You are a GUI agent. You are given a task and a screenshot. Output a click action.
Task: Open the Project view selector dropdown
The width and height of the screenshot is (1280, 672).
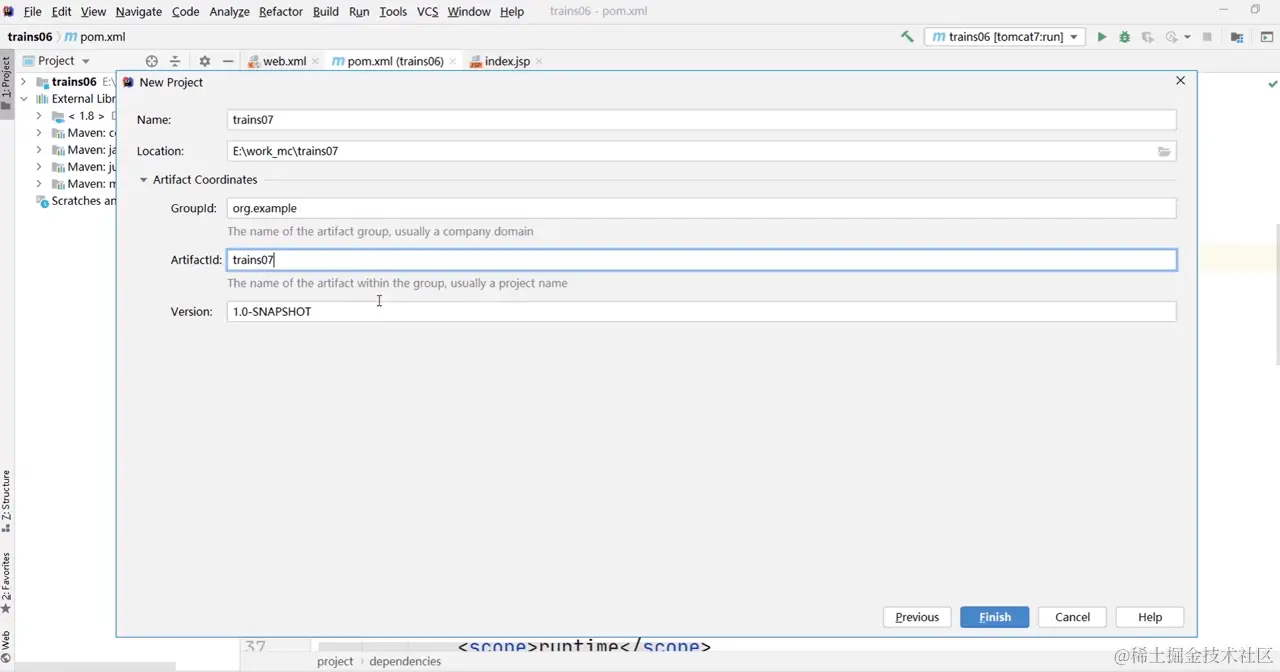pyautogui.click(x=57, y=61)
